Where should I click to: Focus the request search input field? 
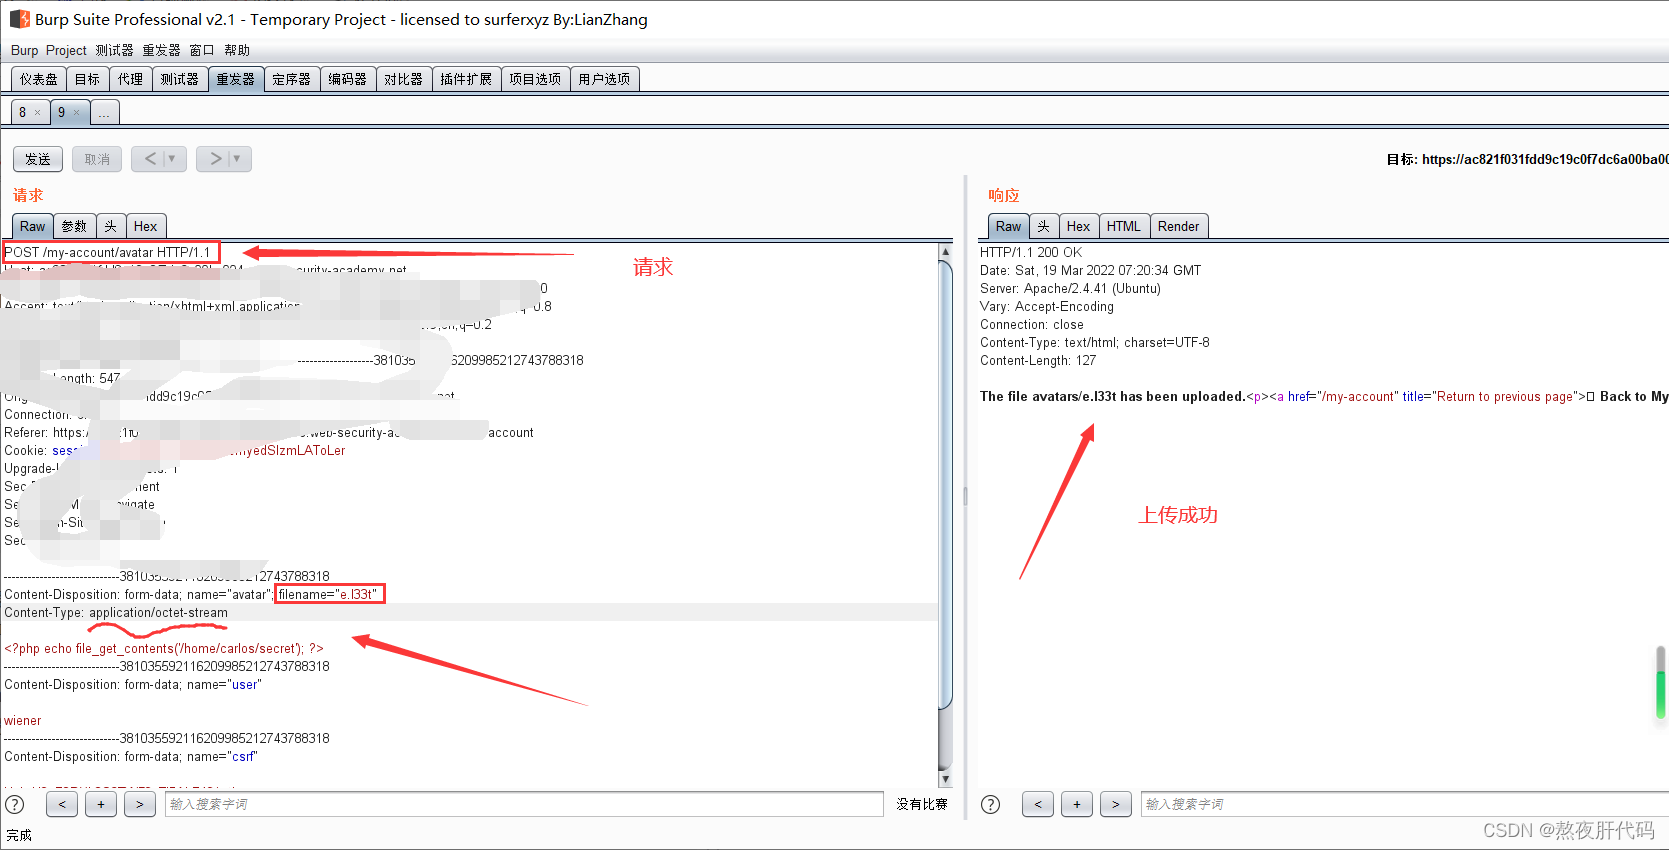coord(524,804)
